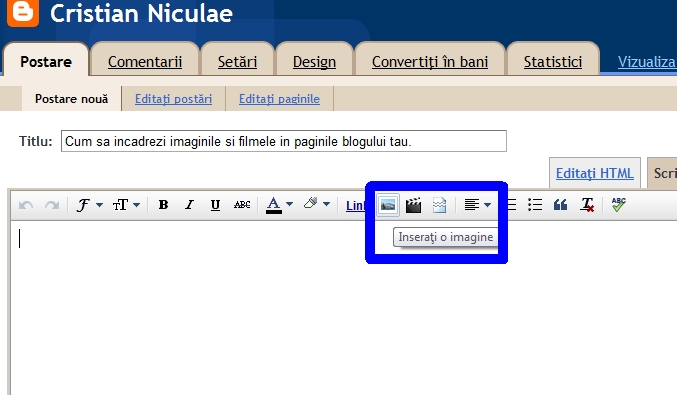Click inside the post body editor area
The height and width of the screenshot is (395, 677).
(344, 307)
